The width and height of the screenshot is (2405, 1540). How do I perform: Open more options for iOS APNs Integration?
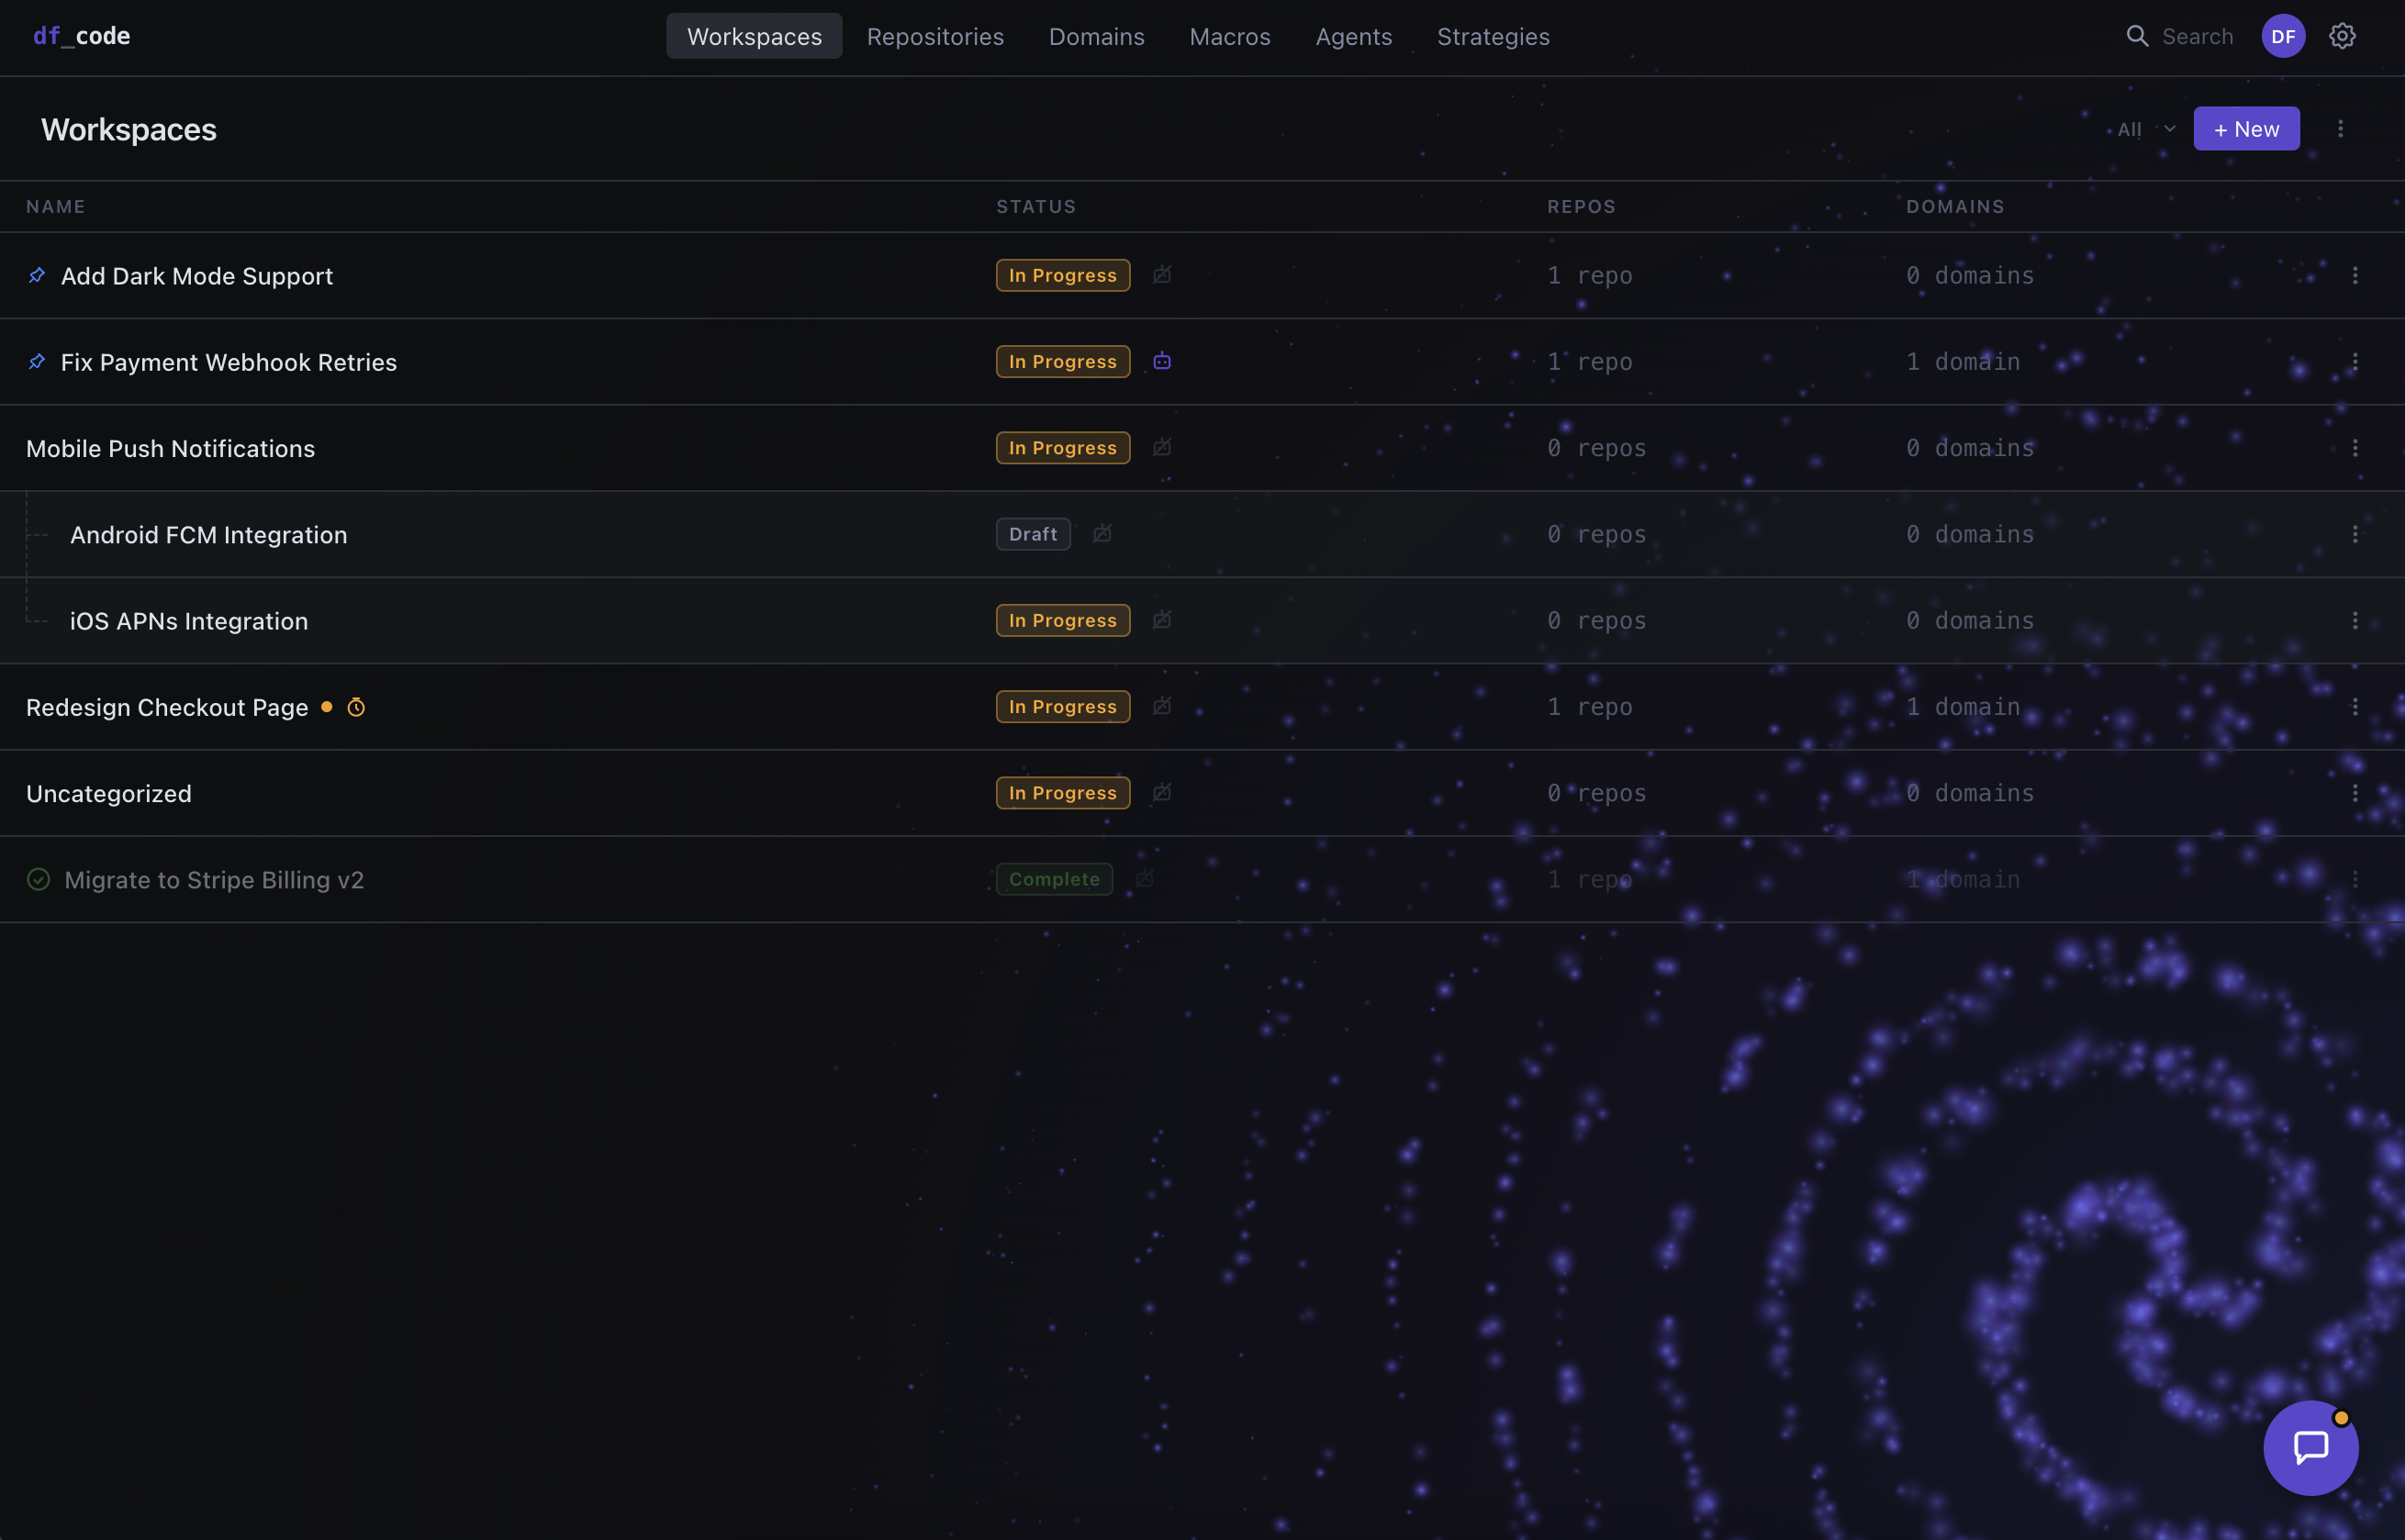(x=2355, y=620)
